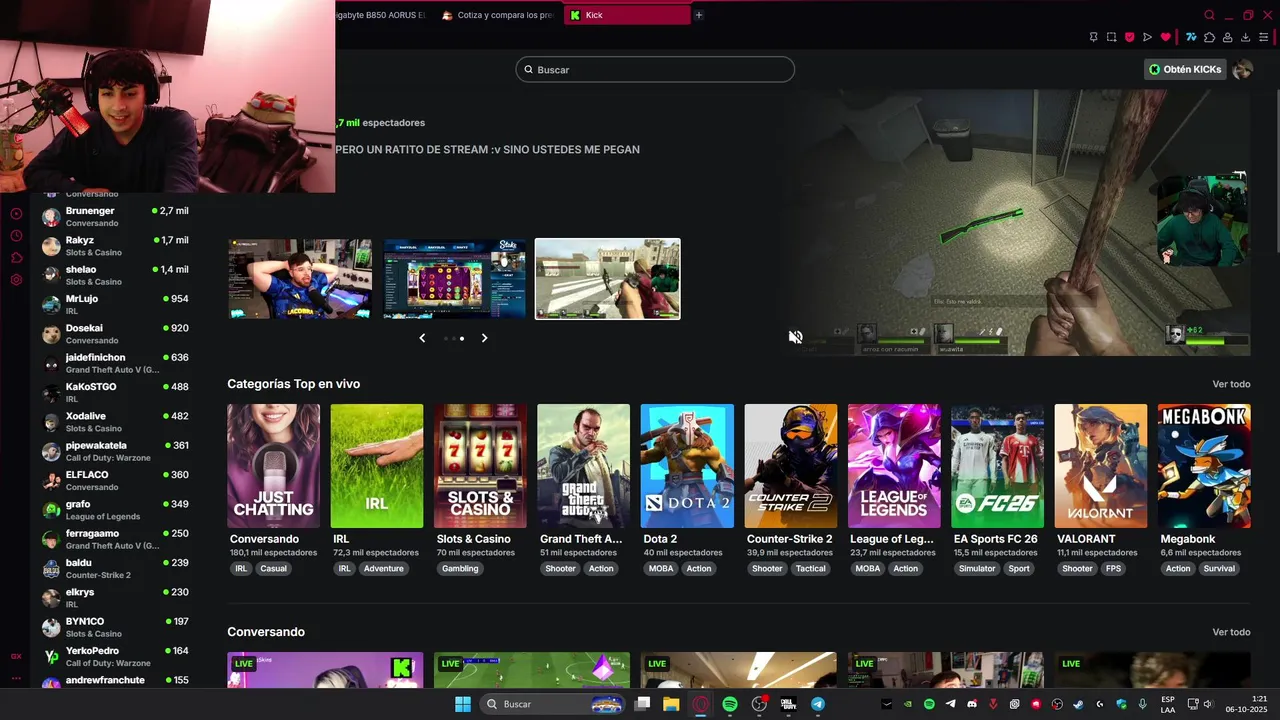The height and width of the screenshot is (720, 1280).
Task: Switch to the Kick browser tab
Action: coord(627,15)
